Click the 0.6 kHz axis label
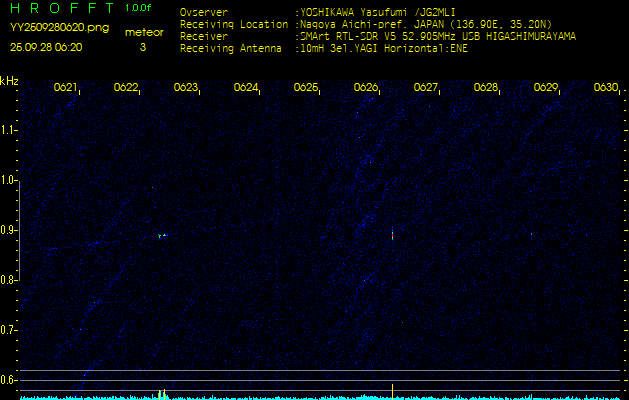Viewport: 629px width, 400px height. tap(8, 380)
